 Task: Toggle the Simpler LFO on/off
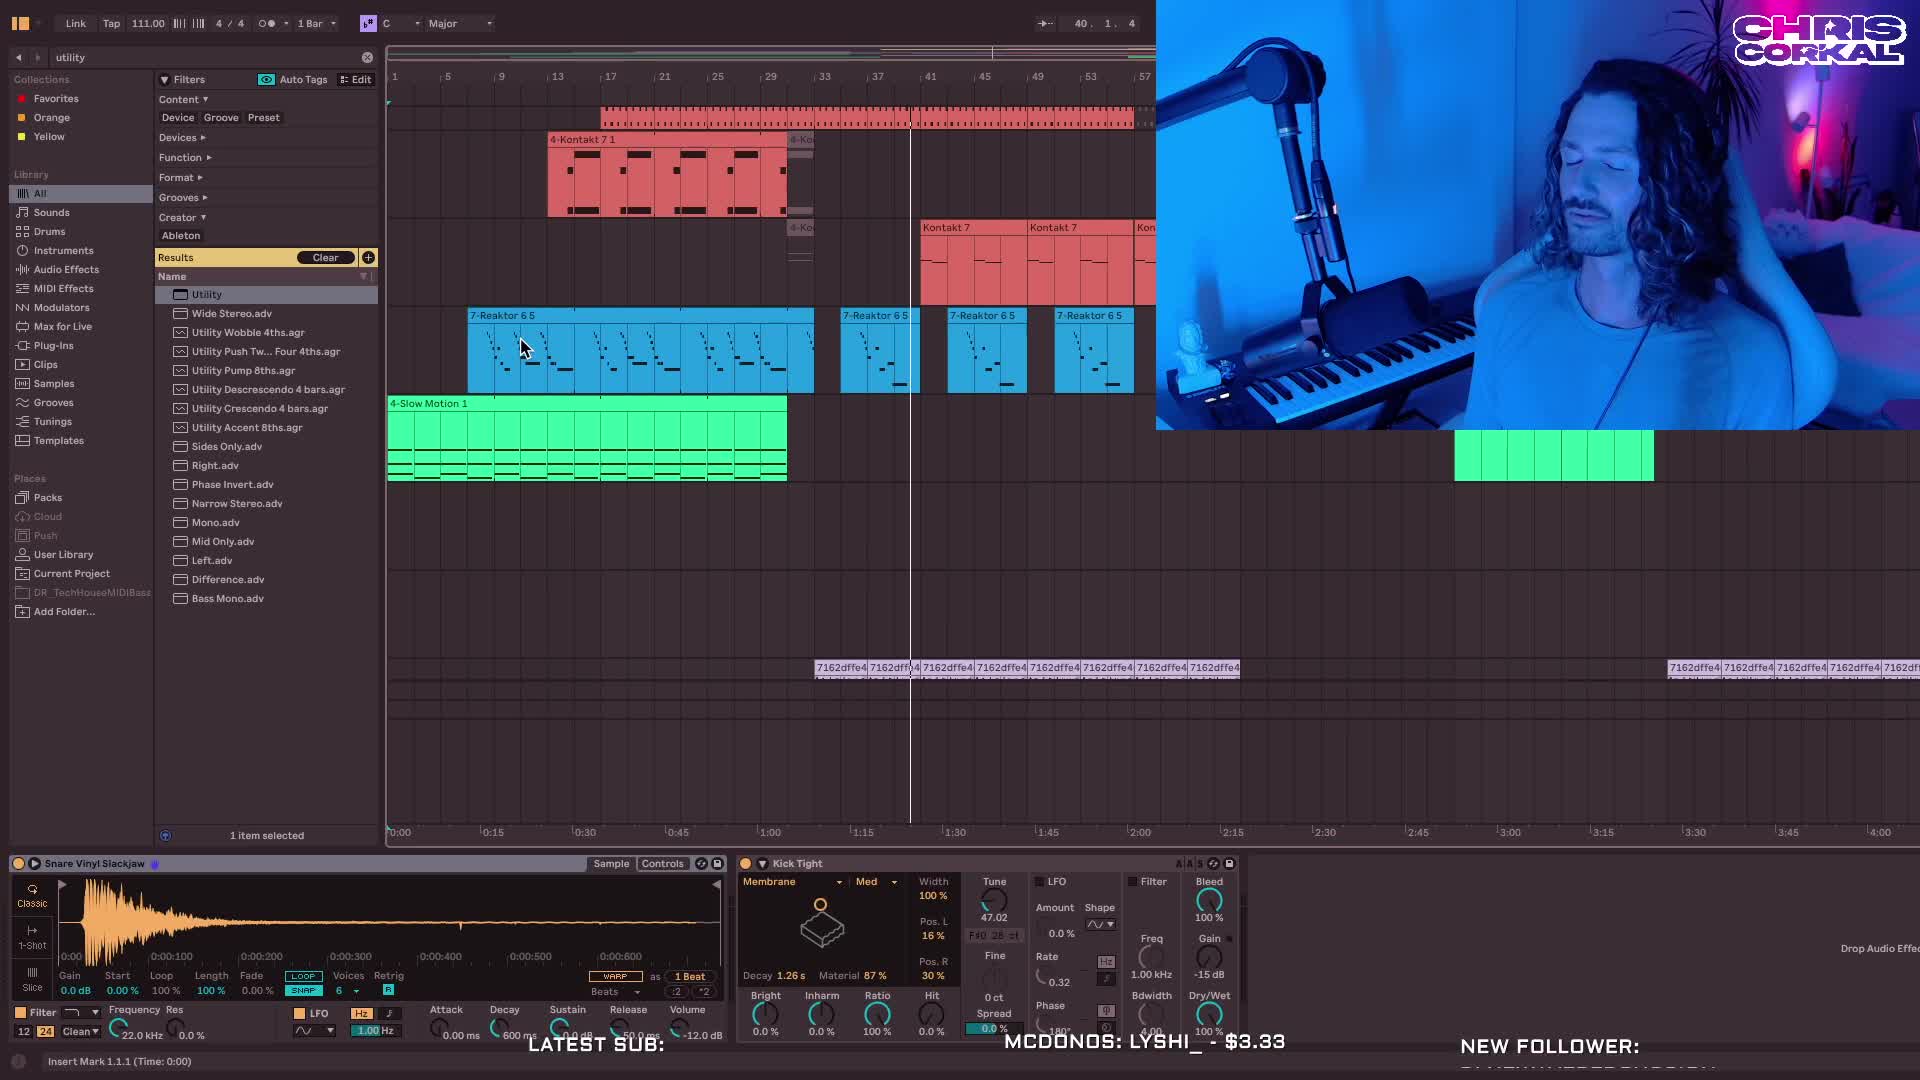coord(299,1013)
